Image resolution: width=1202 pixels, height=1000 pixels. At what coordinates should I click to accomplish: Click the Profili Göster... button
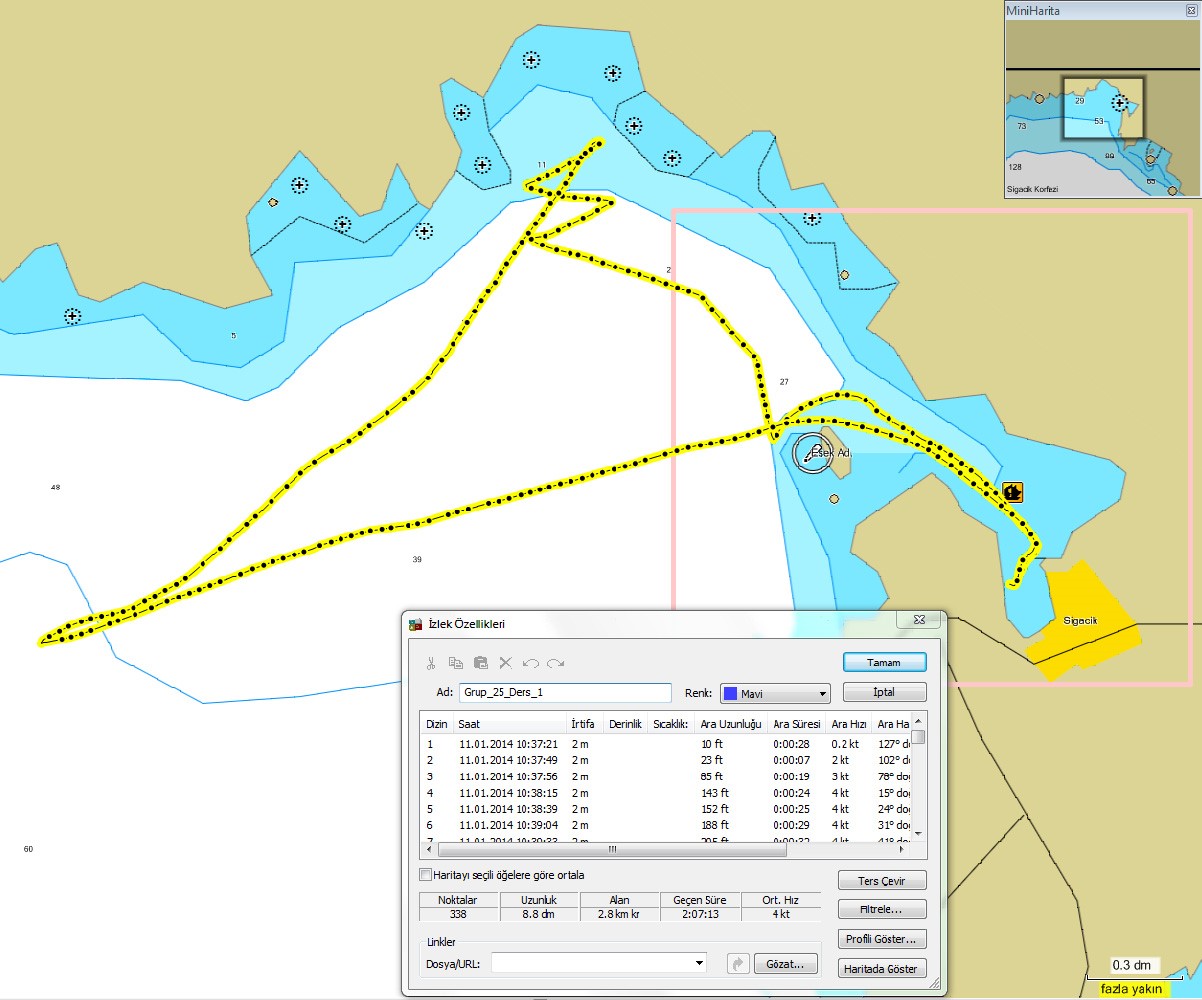[882, 939]
